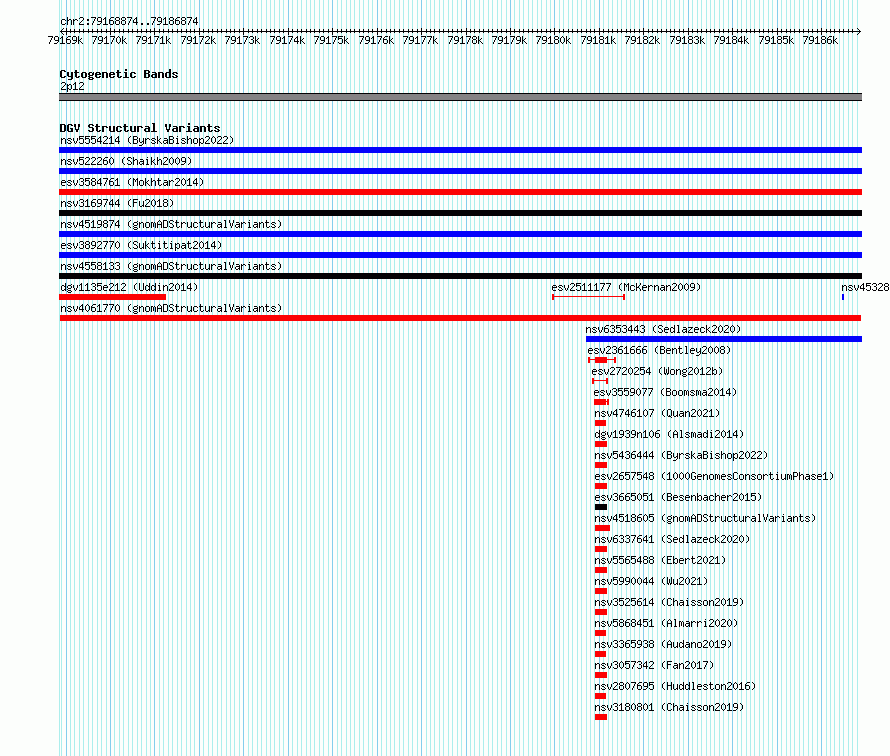Open the esv3559077 (Boomsma2014) label
Screen dimensions: 890x756
(x=665, y=392)
